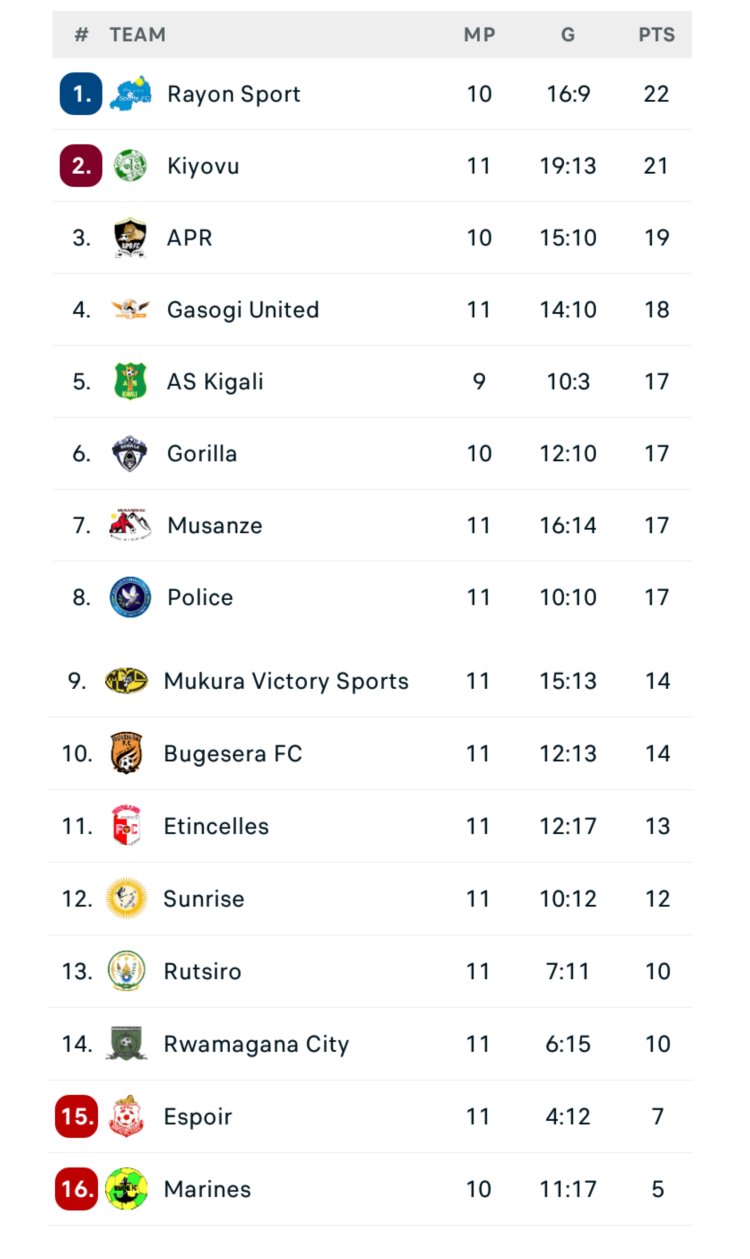Click the PTS column header
This screenshot has width=750, height=1259.
657,35
